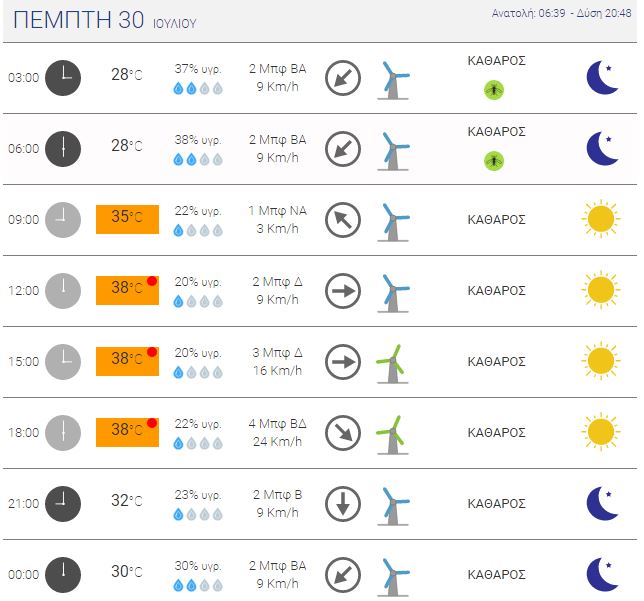Click the sun icon for 09:00
Viewport: 644px width, 601px height.
click(x=601, y=219)
